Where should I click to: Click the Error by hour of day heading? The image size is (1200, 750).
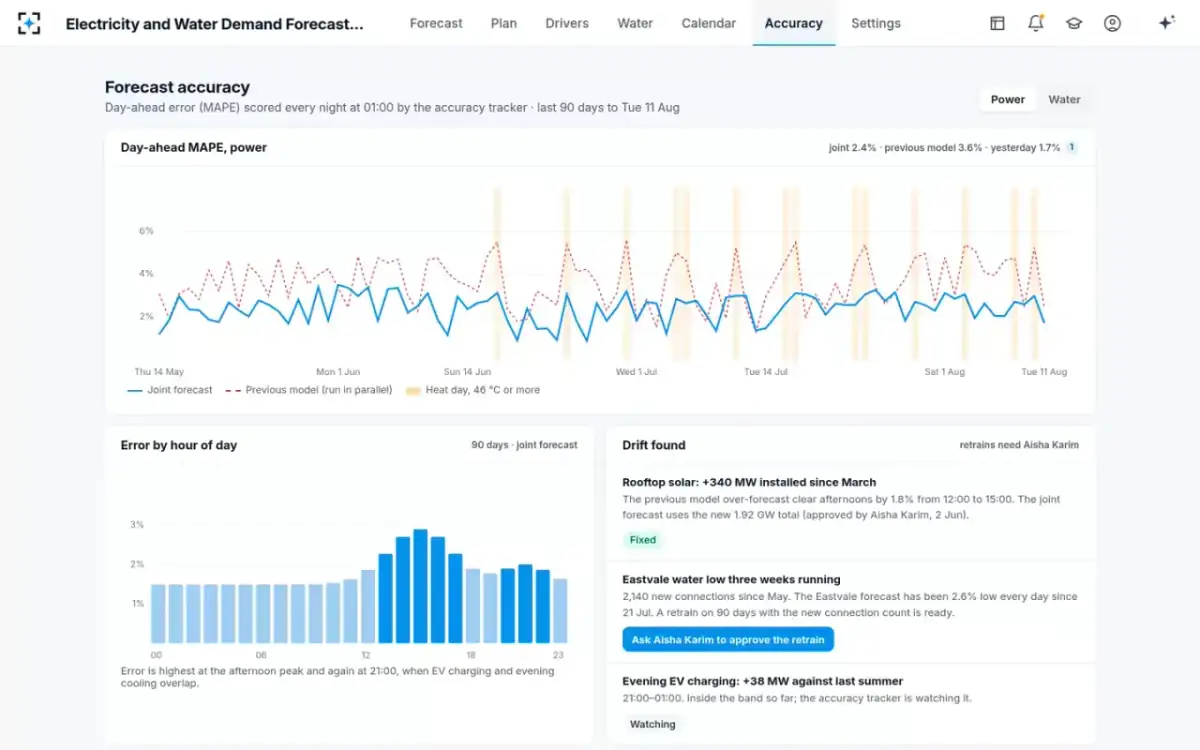[x=179, y=445]
